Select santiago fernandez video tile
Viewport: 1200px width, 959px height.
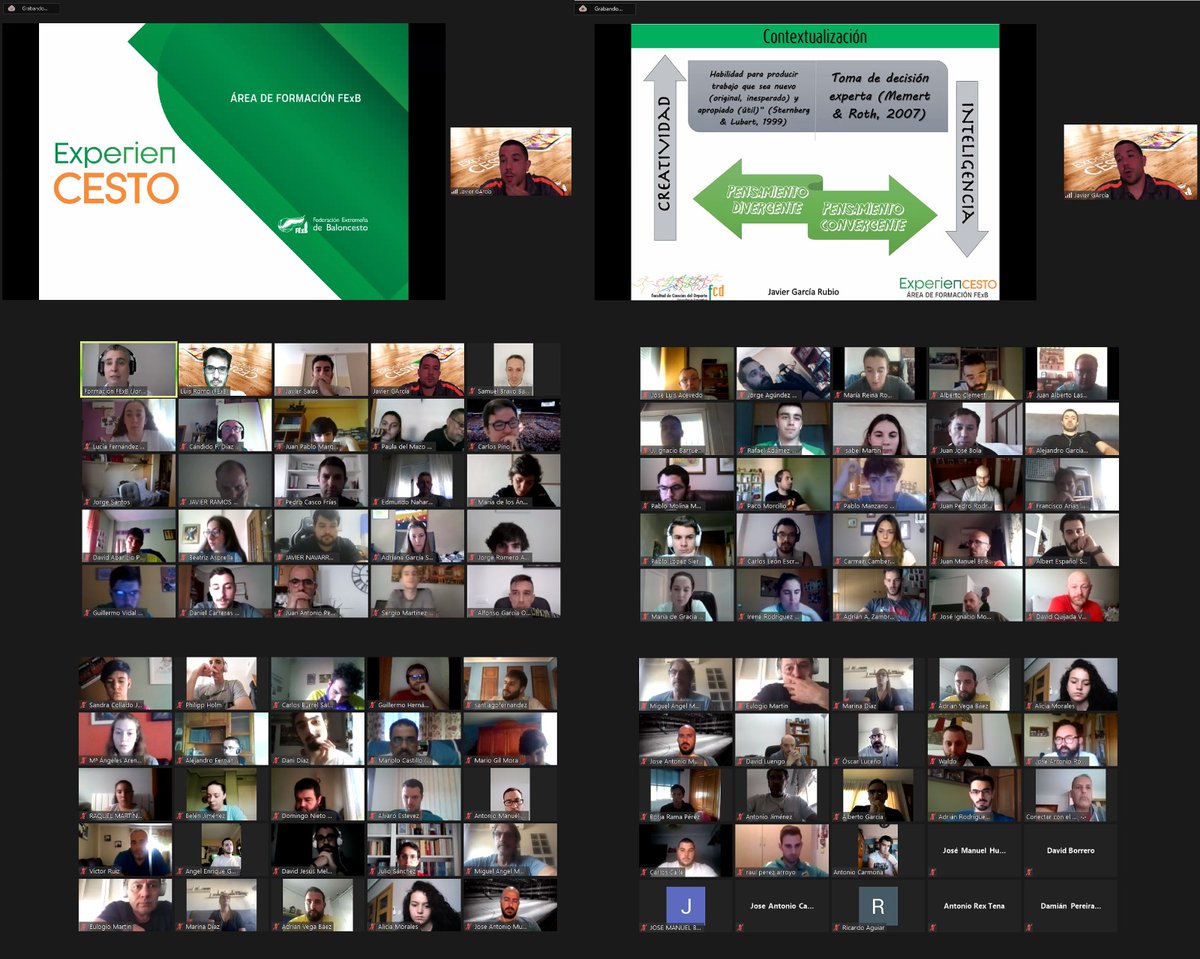click(x=510, y=683)
